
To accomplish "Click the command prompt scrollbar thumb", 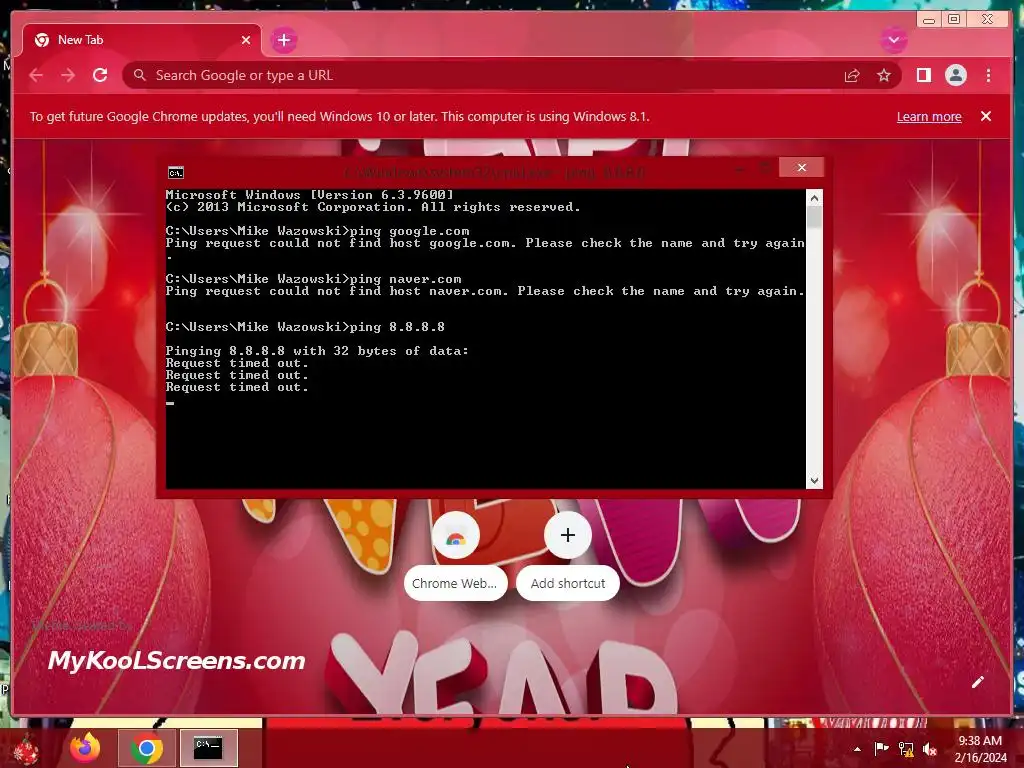I will coord(814,217).
